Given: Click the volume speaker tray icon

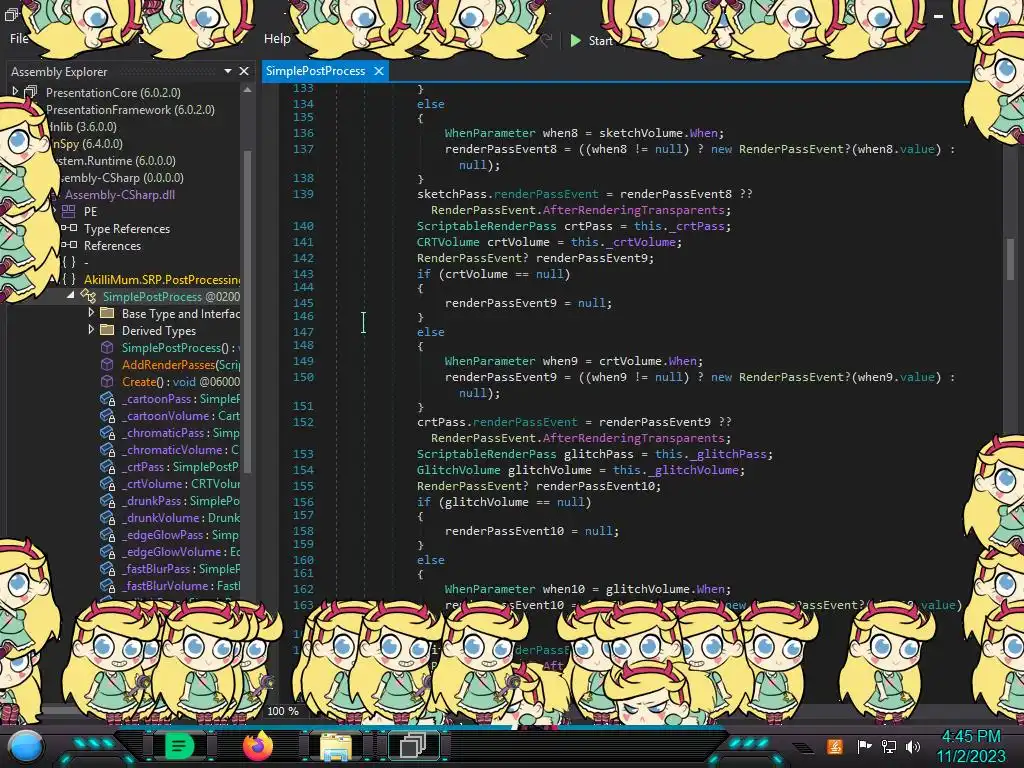Looking at the screenshot, I should click(913, 746).
